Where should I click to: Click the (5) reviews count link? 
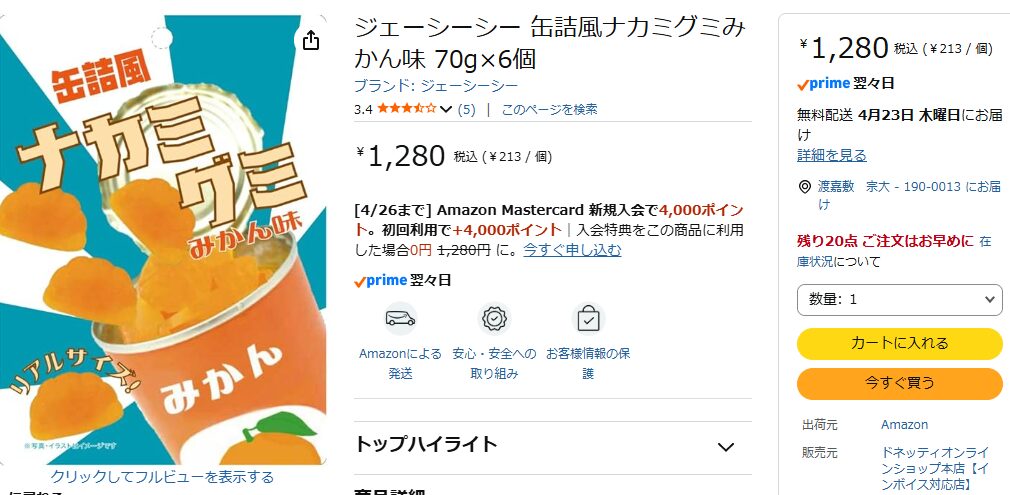coord(466,110)
